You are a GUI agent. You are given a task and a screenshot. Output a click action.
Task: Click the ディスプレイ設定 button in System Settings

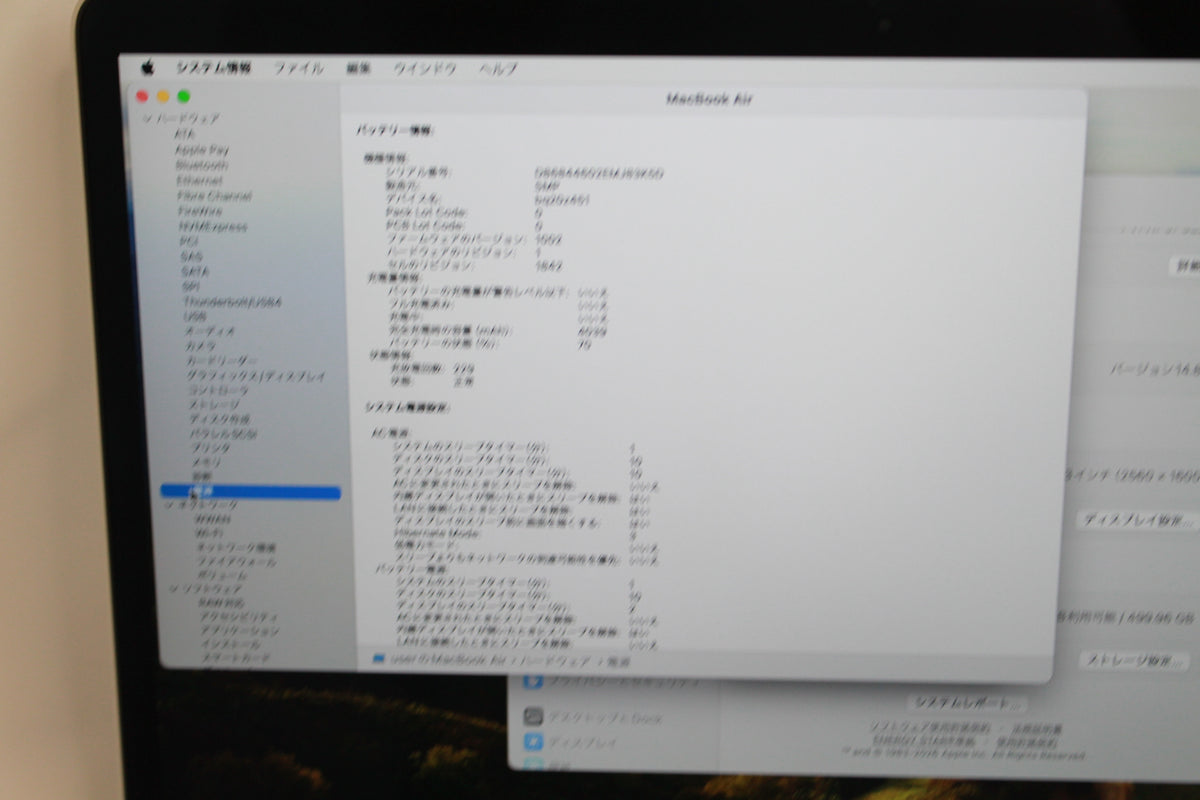click(x=1138, y=520)
